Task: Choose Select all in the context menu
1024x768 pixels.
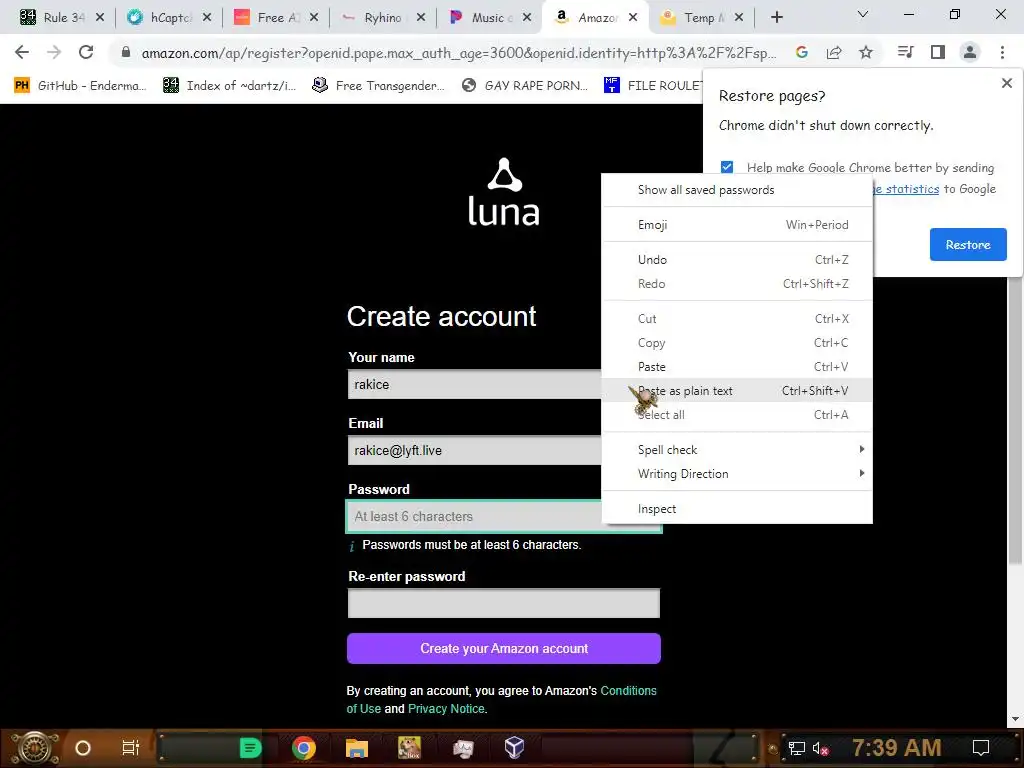Action: [737, 415]
